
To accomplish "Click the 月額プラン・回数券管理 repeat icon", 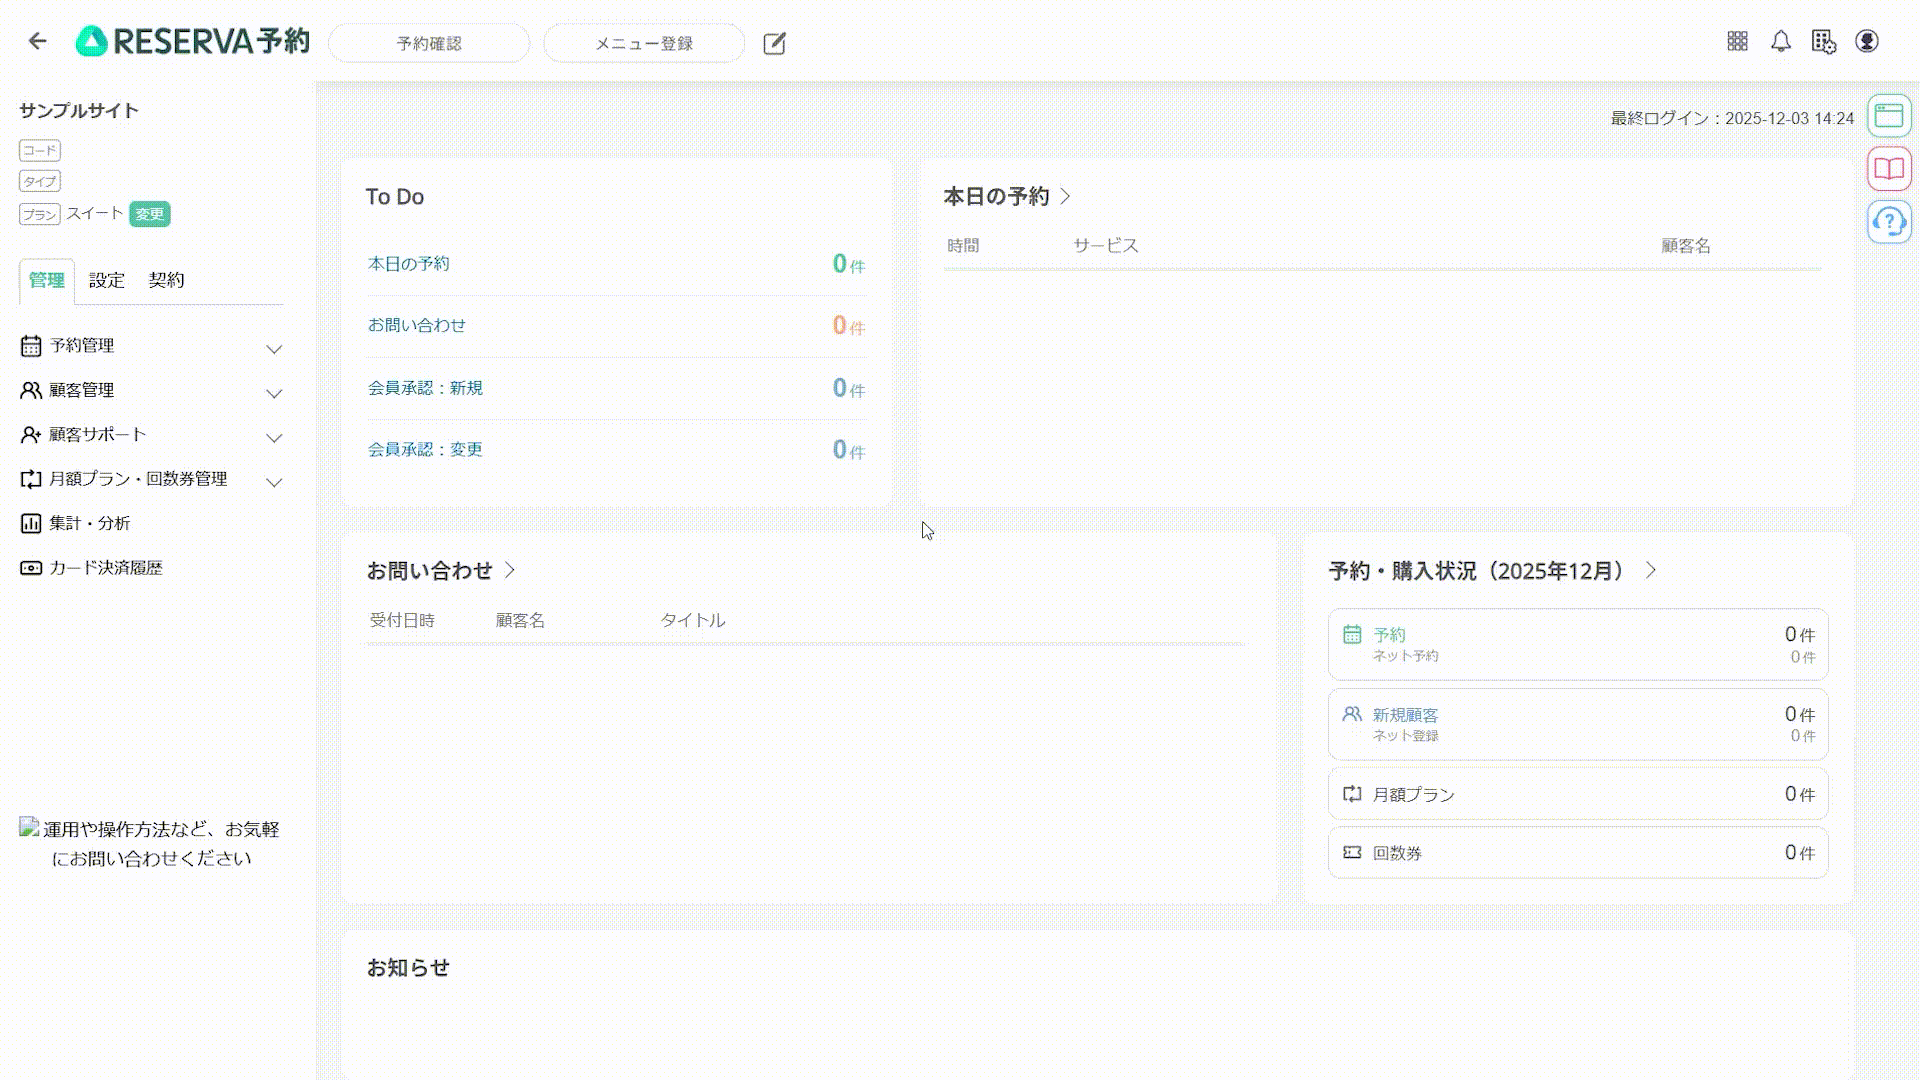I will click(31, 479).
